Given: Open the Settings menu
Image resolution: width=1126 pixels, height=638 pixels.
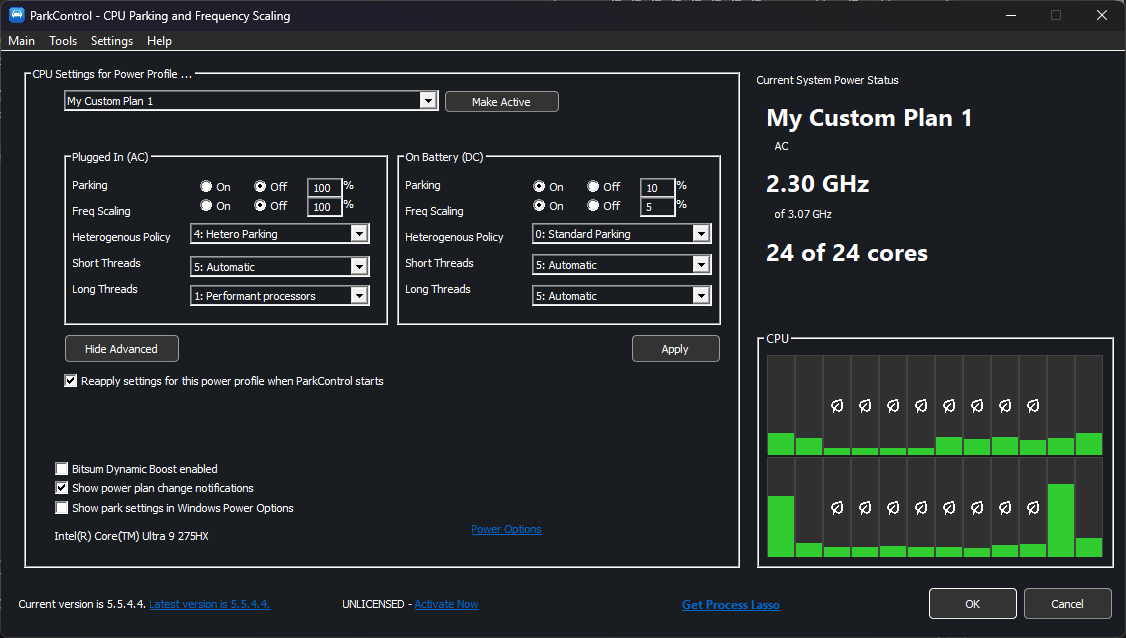Looking at the screenshot, I should [x=112, y=41].
